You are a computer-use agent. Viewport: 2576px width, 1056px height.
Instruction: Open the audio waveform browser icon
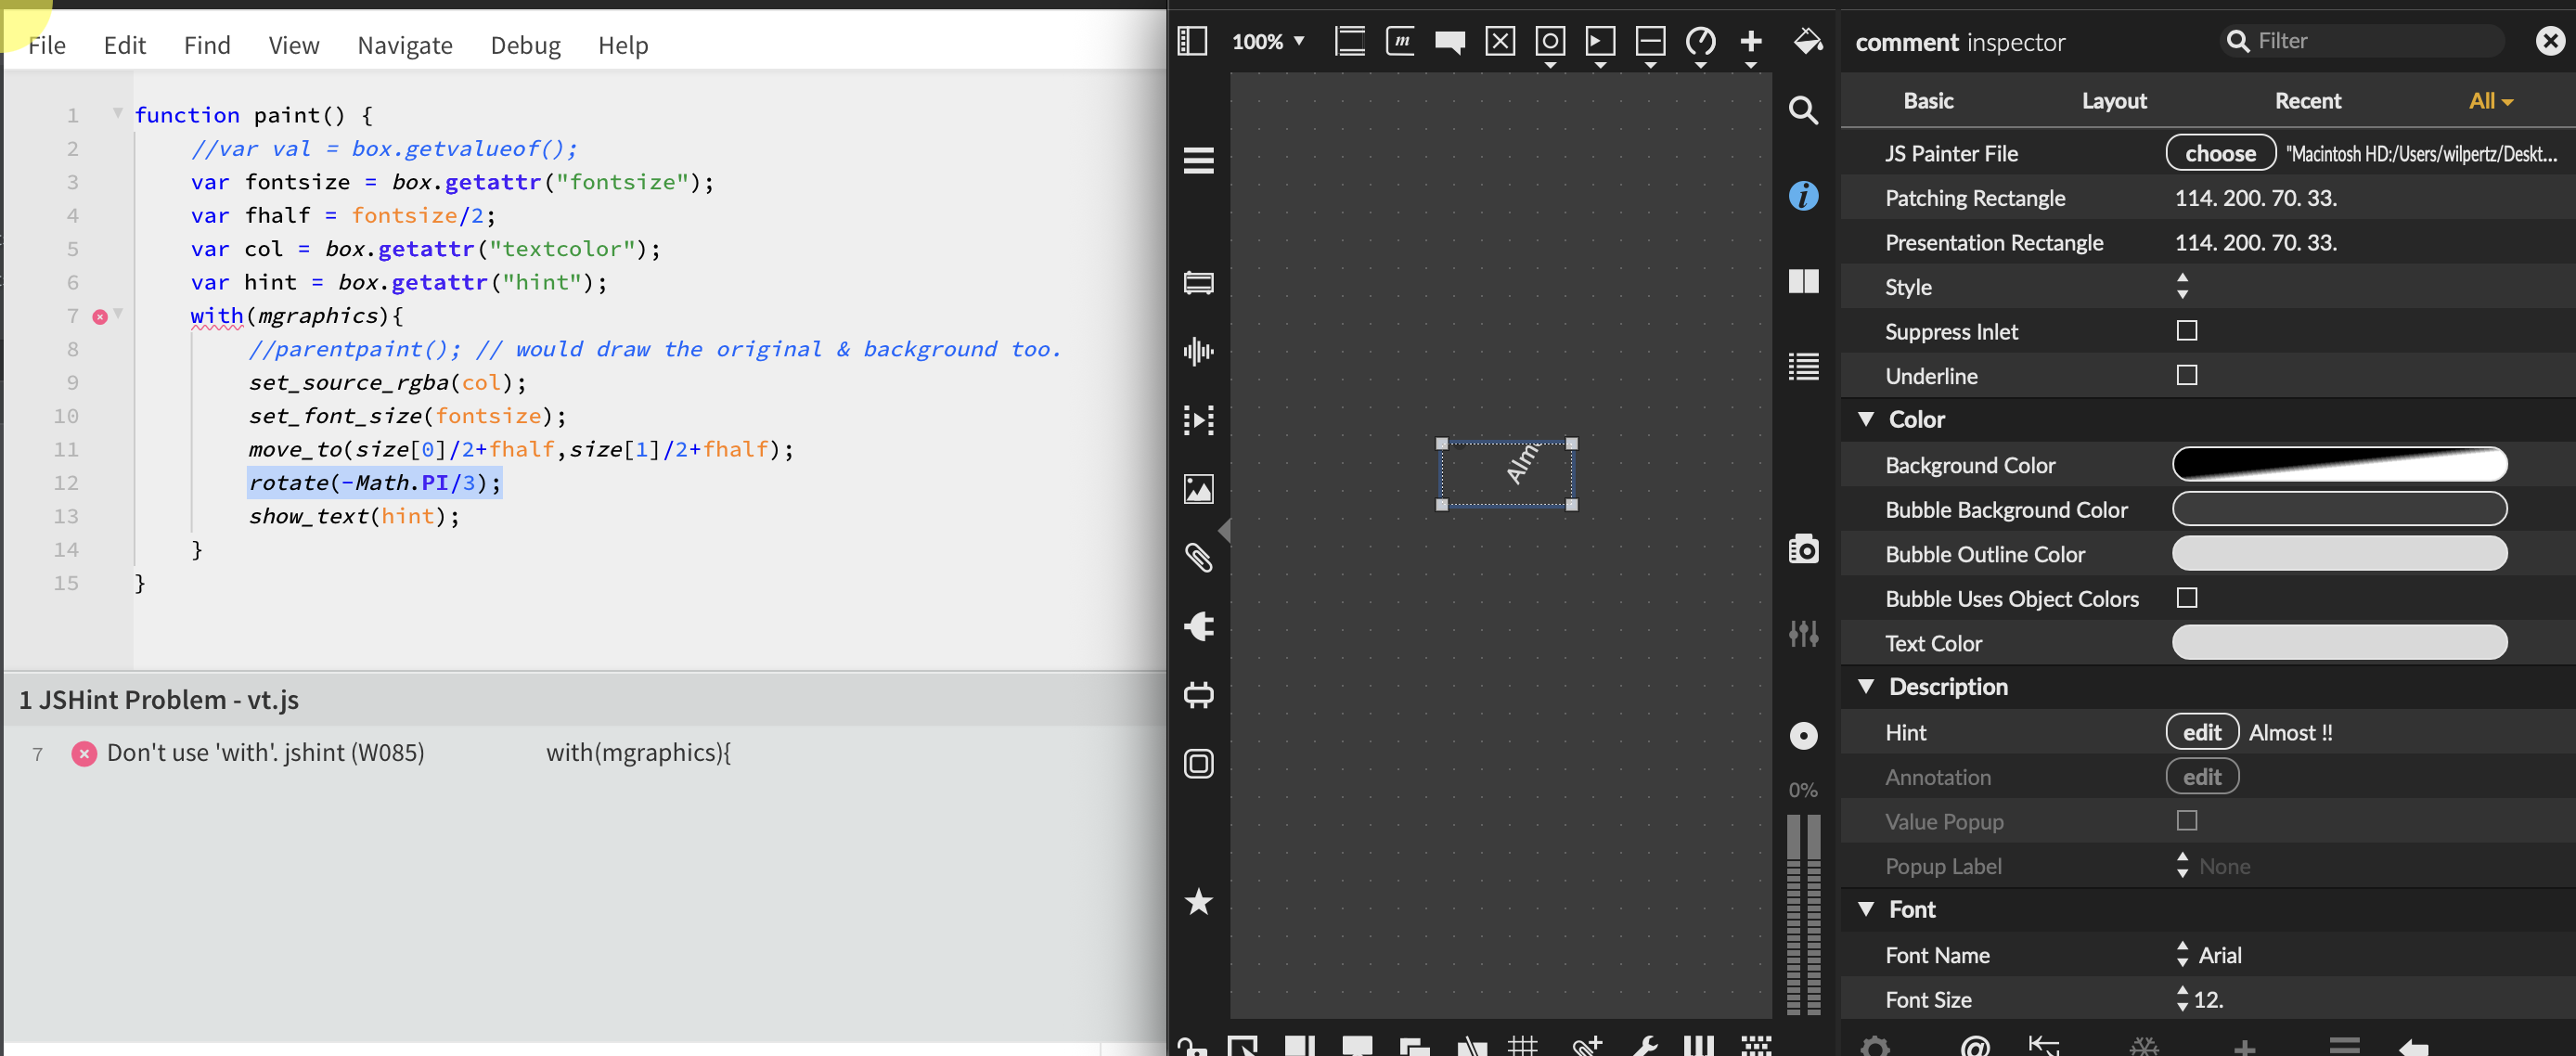click(x=1198, y=351)
